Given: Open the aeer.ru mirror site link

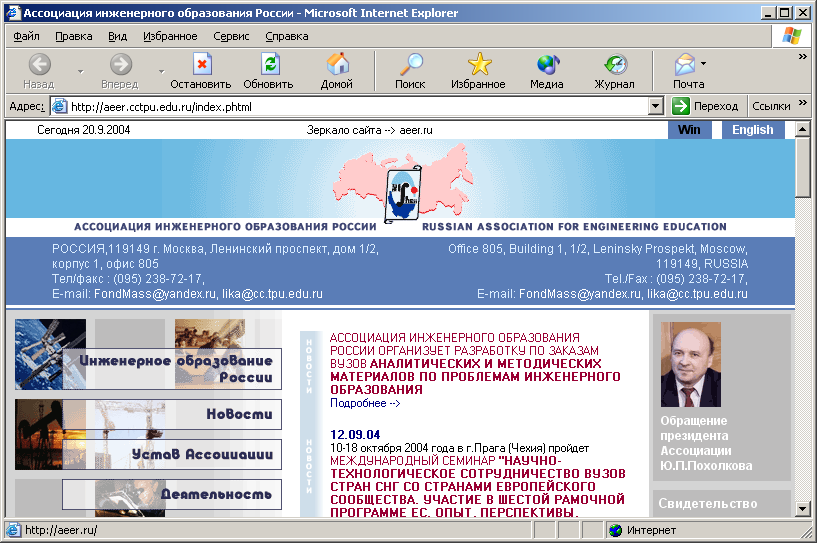Looking at the screenshot, I should [416, 130].
